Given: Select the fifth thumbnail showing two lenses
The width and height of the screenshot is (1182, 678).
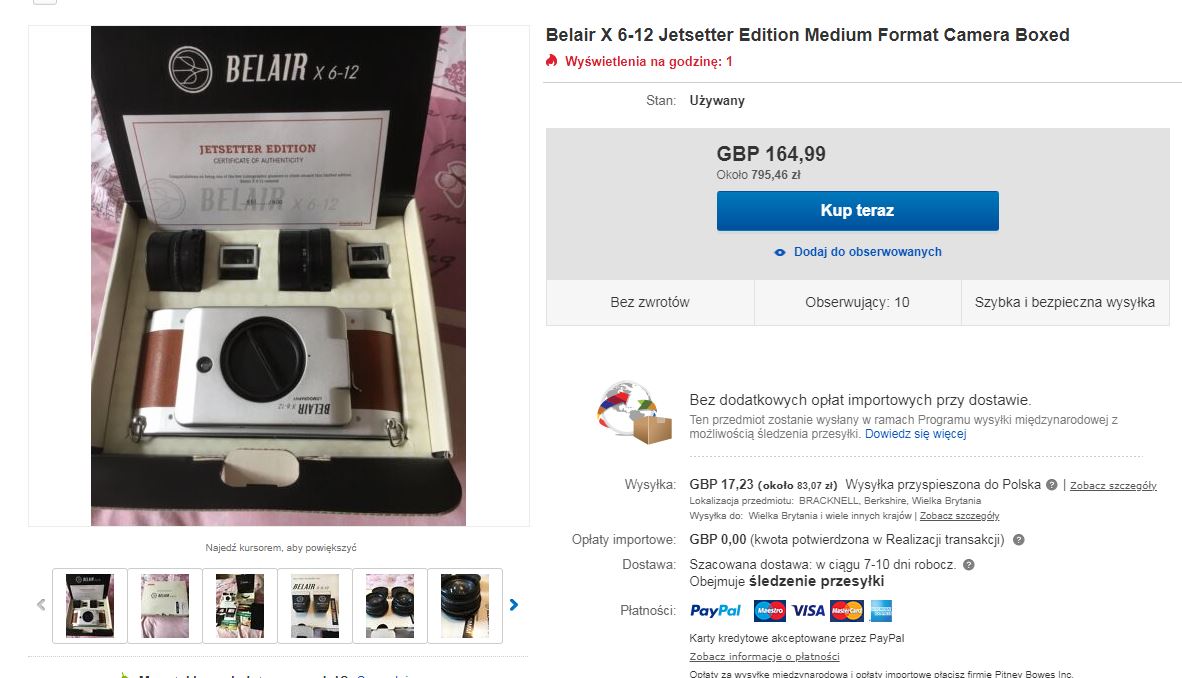Looking at the screenshot, I should click(x=390, y=605).
